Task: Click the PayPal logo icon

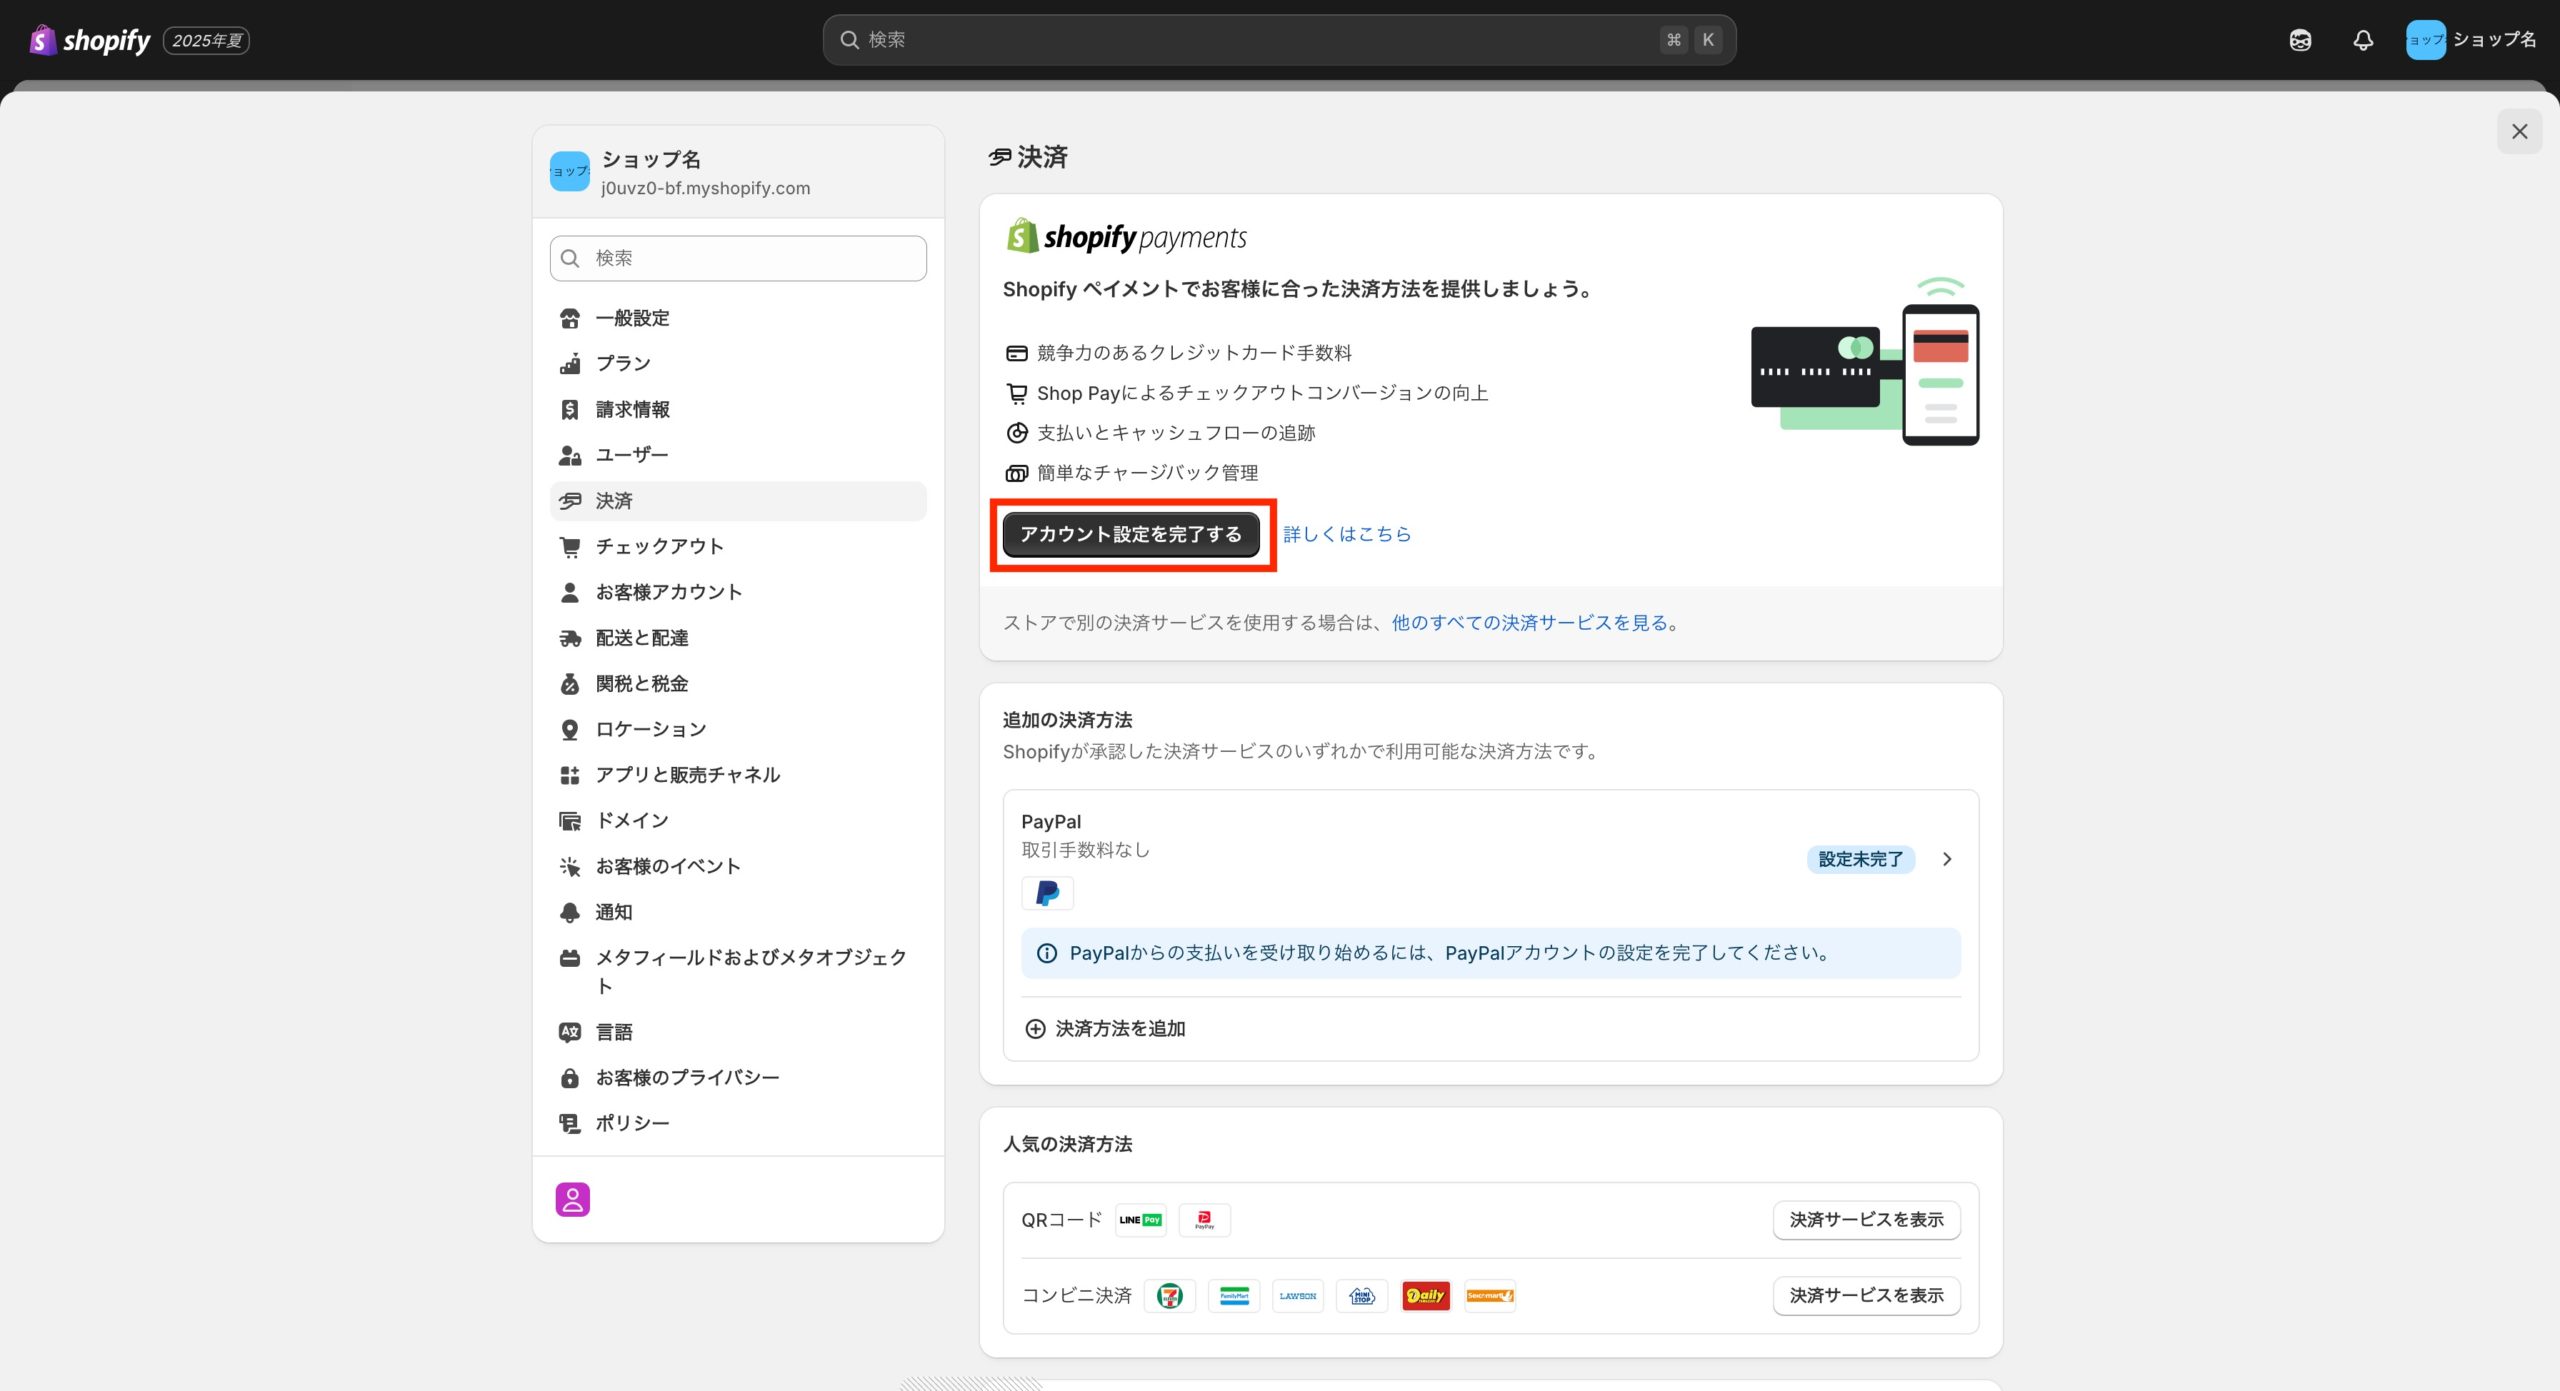Action: tap(1047, 893)
